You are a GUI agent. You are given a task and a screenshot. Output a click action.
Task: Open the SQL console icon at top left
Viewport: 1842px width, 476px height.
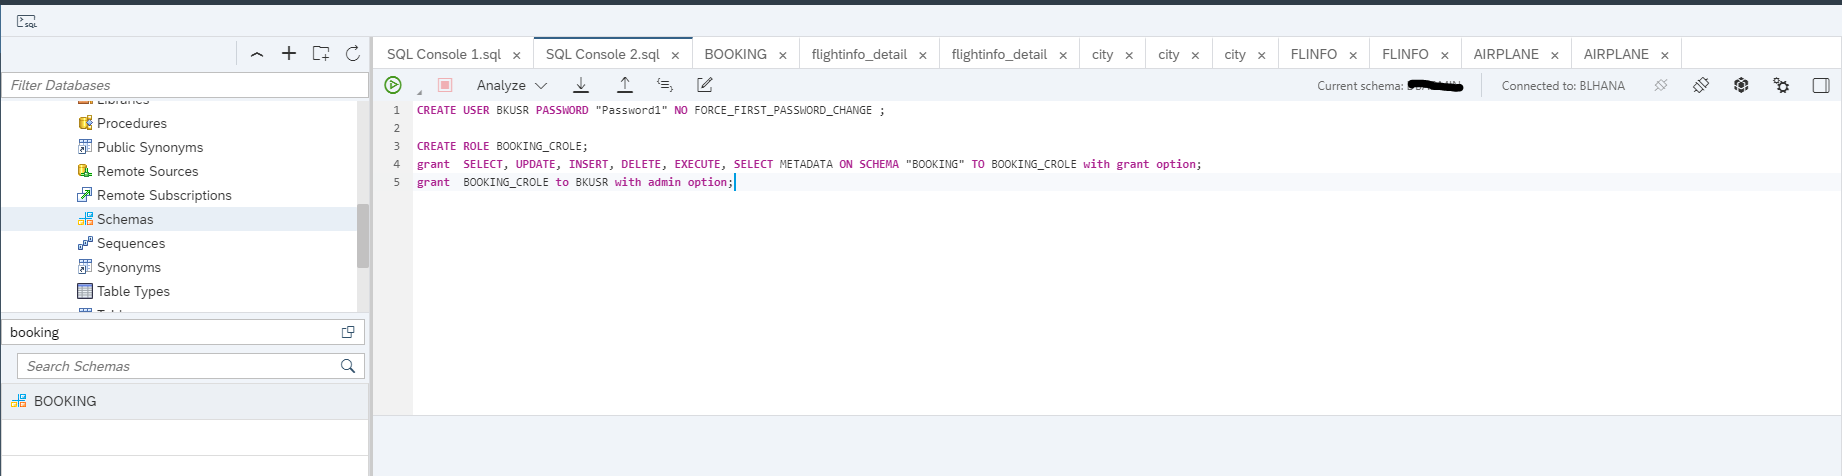(x=27, y=21)
